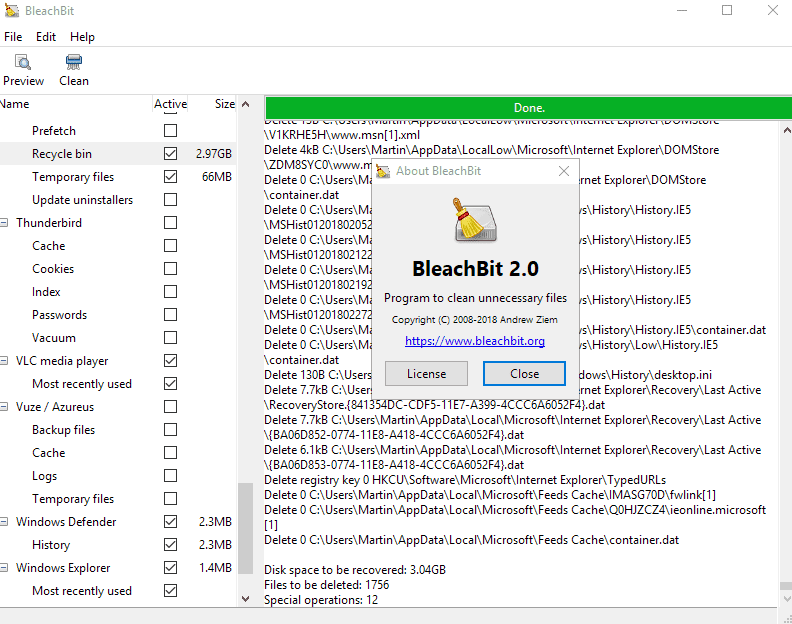
Task: Open the Help menu
Action: pyautogui.click(x=82, y=37)
